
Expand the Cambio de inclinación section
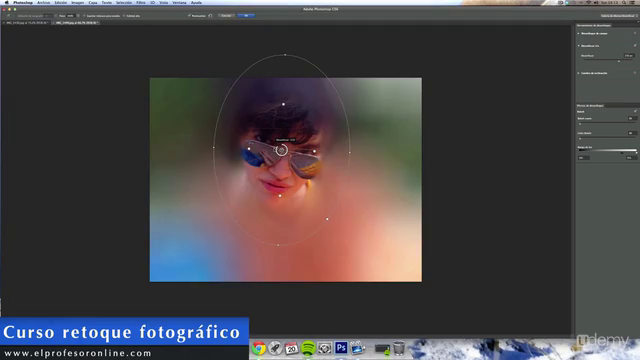[578, 73]
